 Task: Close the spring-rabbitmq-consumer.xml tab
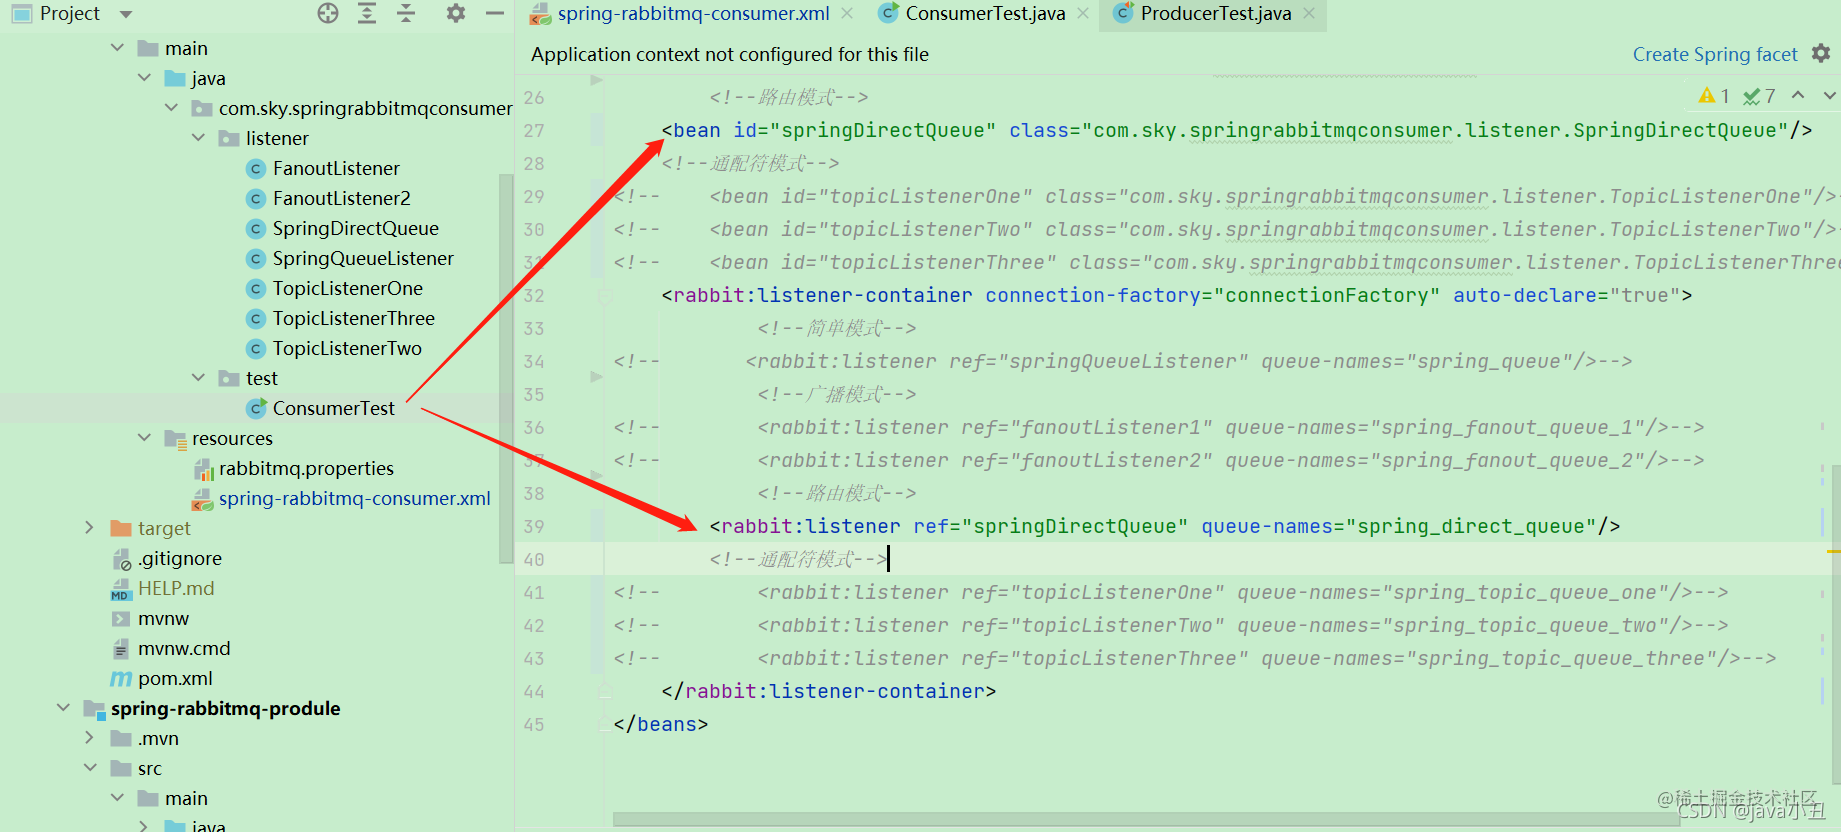pyautogui.click(x=847, y=13)
